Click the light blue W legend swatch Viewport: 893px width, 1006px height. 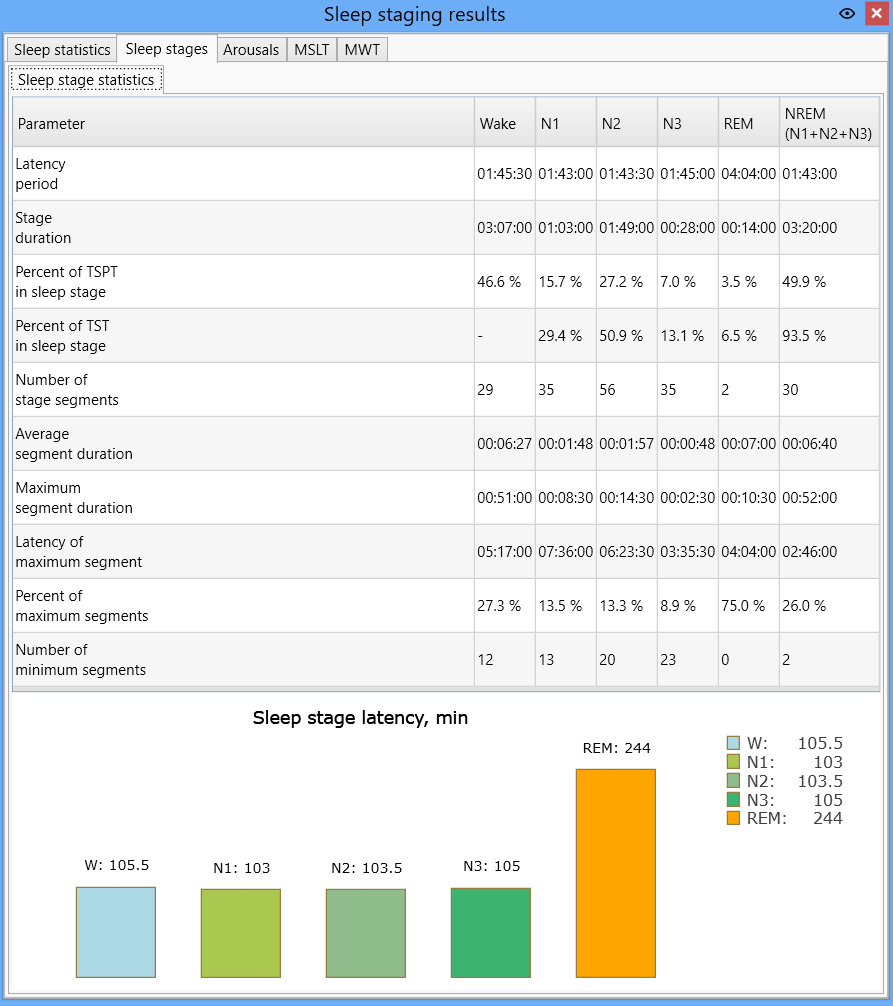(733, 743)
